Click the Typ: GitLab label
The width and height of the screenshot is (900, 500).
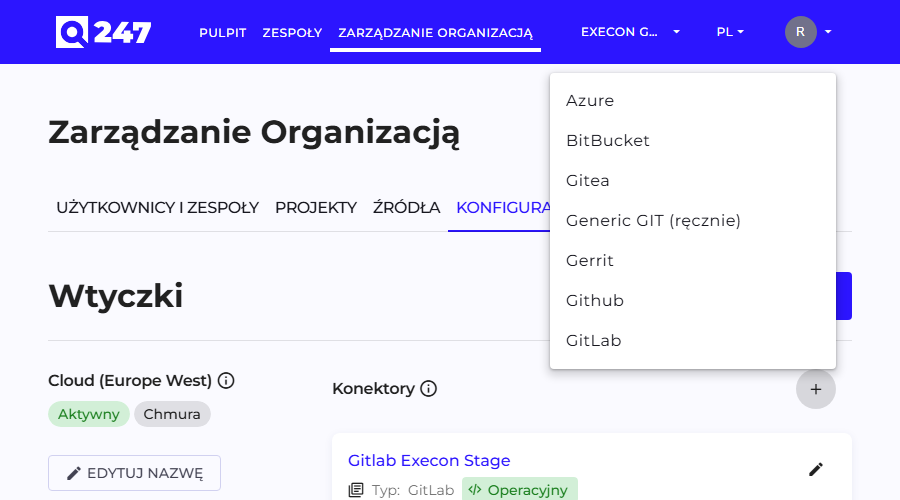413,490
